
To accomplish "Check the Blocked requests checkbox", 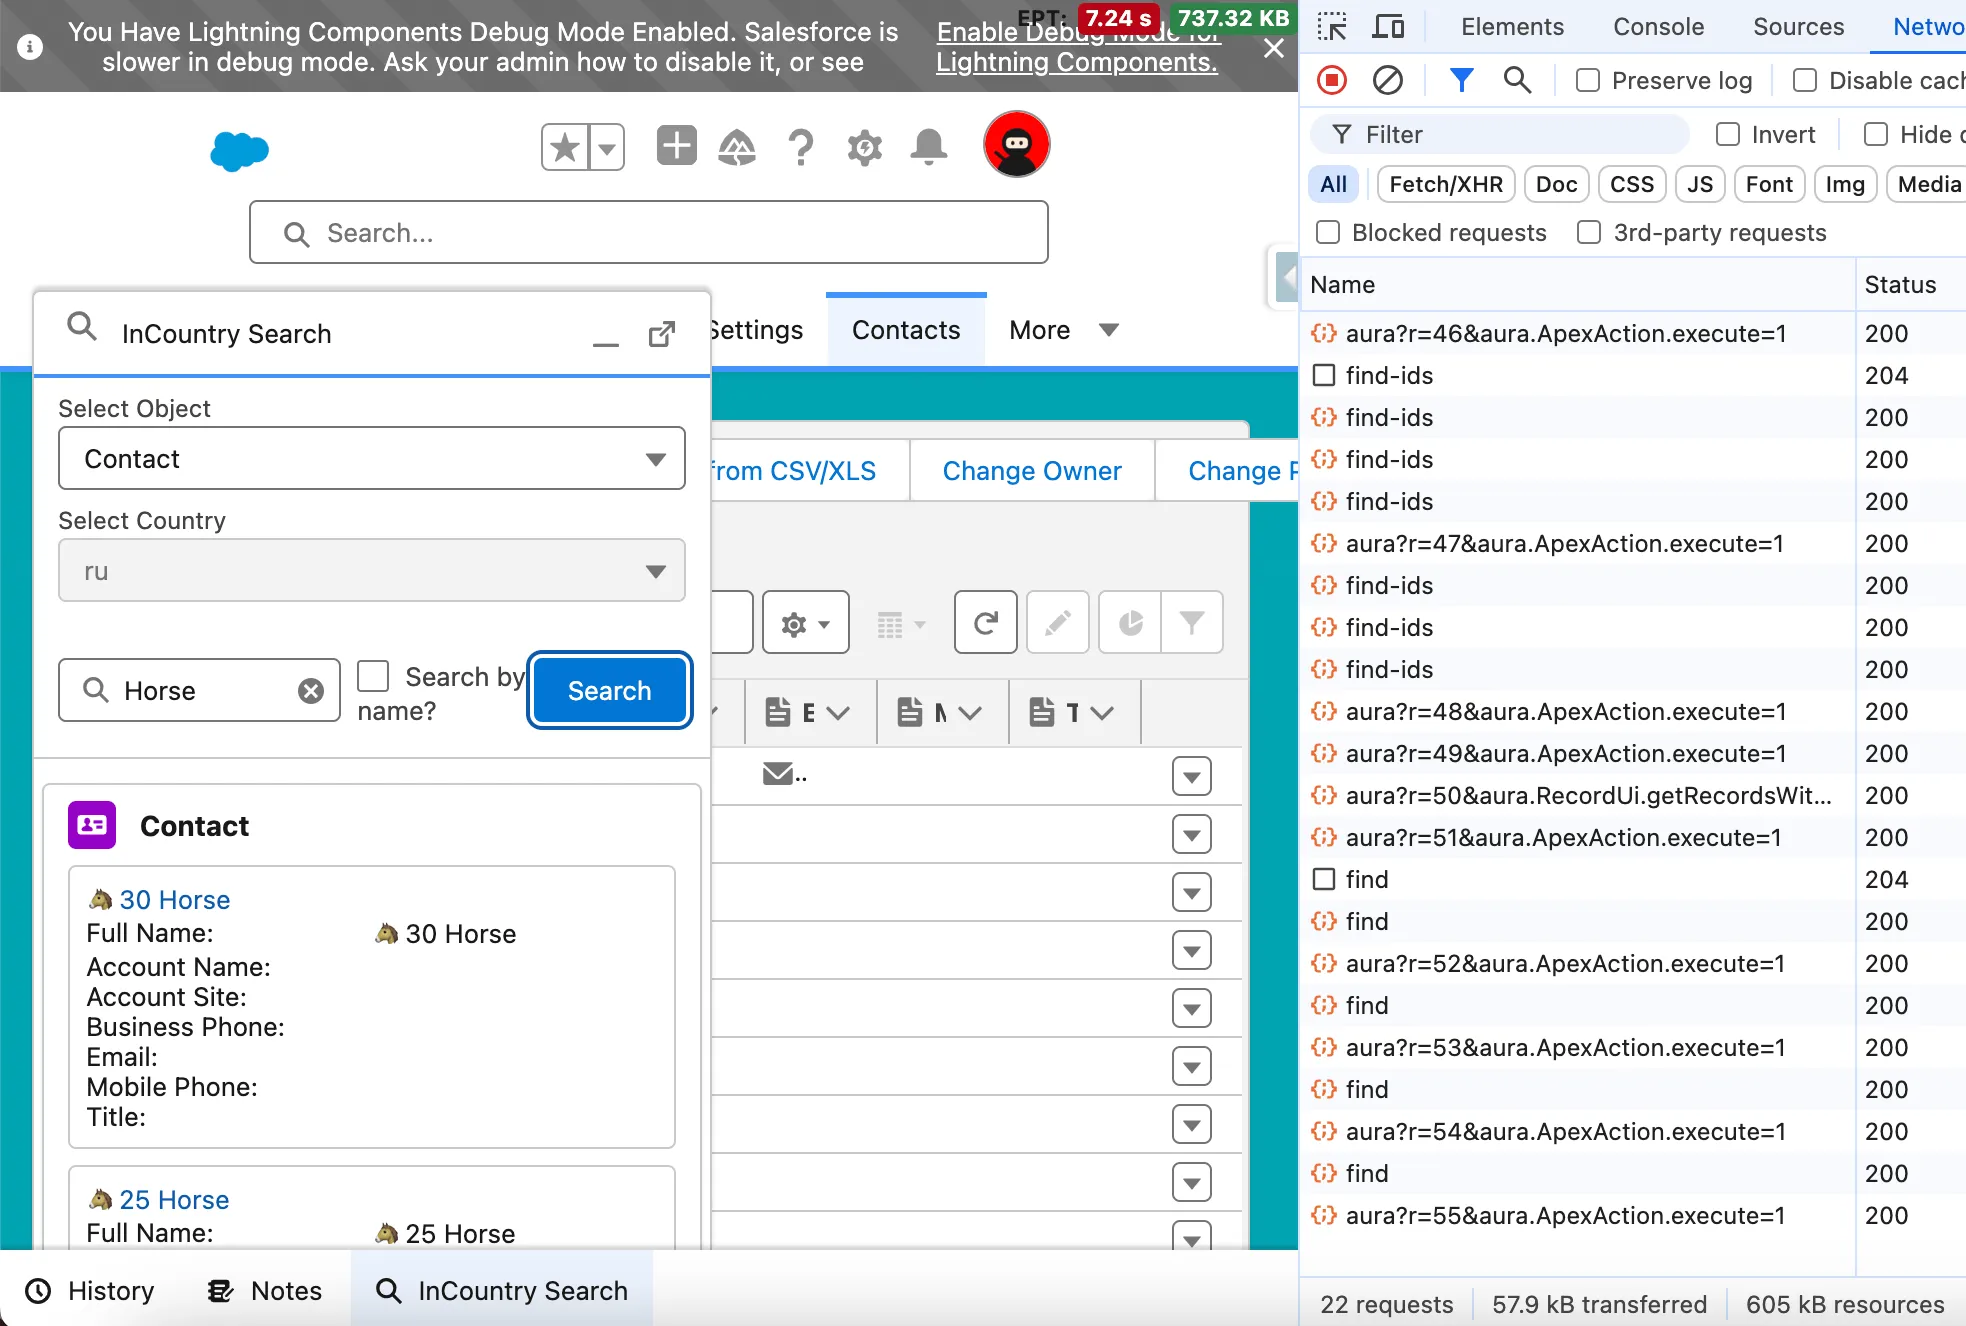I will [x=1328, y=232].
